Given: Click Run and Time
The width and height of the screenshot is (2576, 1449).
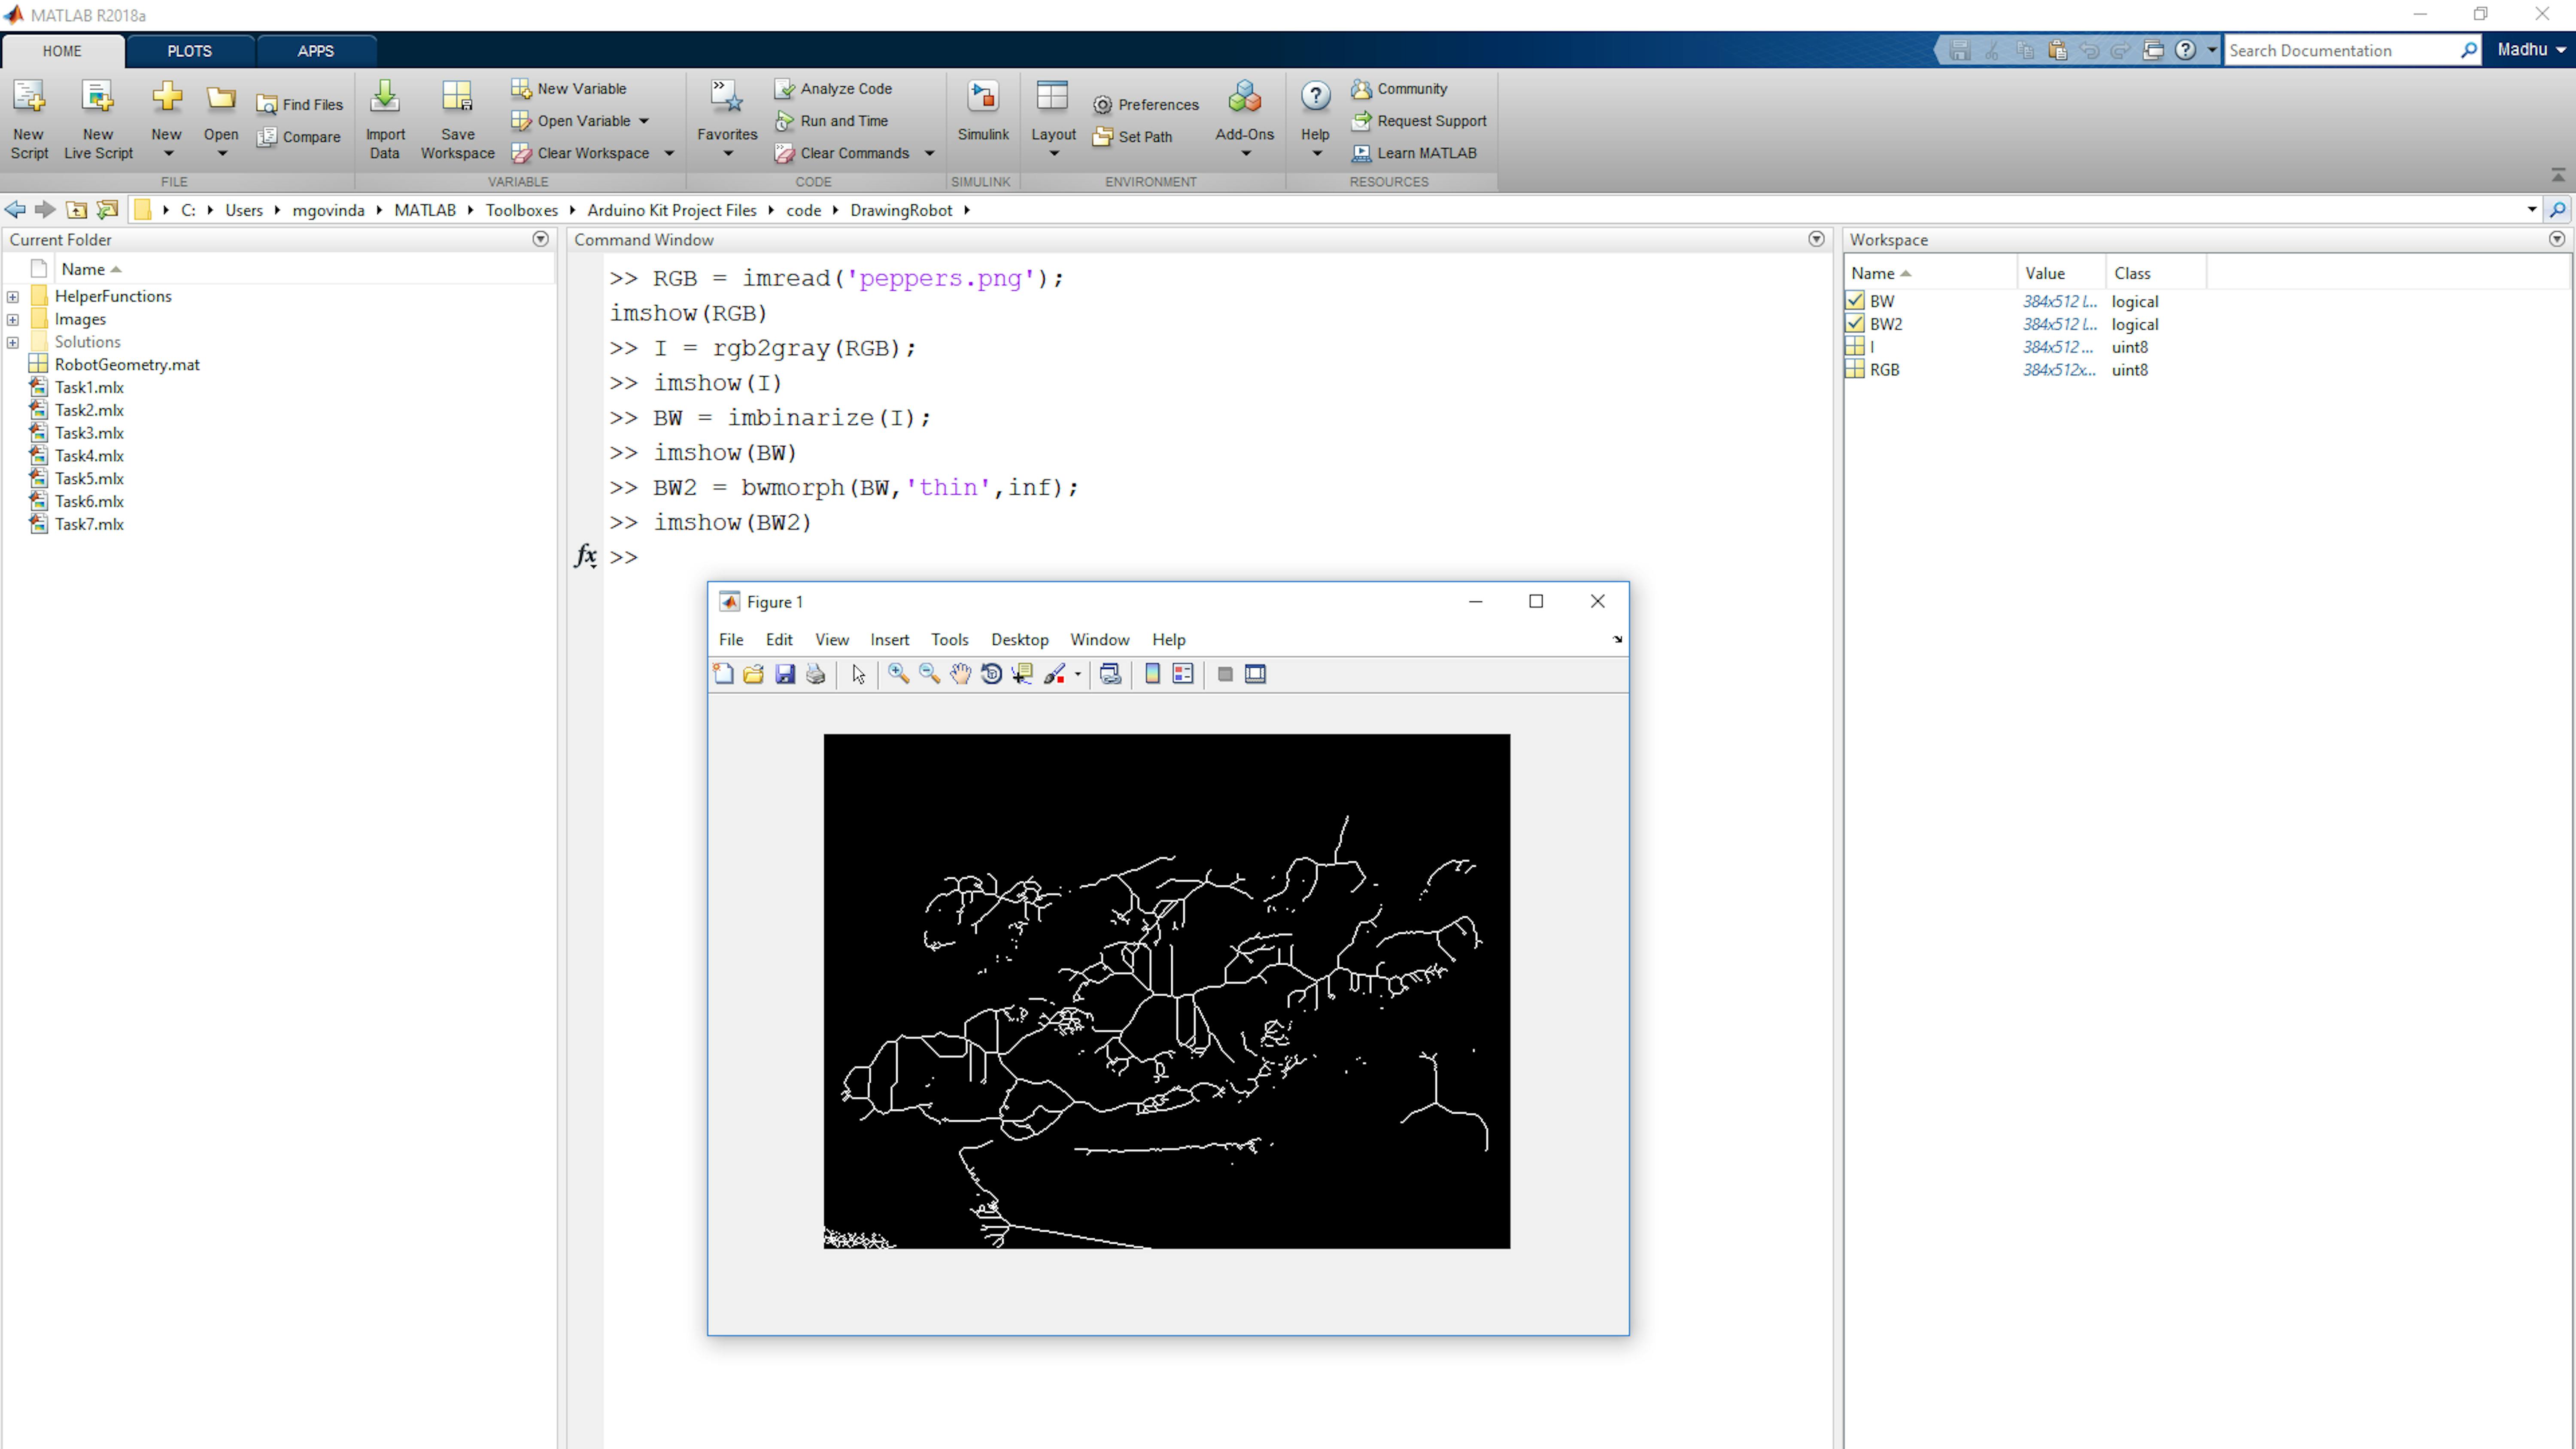Looking at the screenshot, I should [x=832, y=121].
